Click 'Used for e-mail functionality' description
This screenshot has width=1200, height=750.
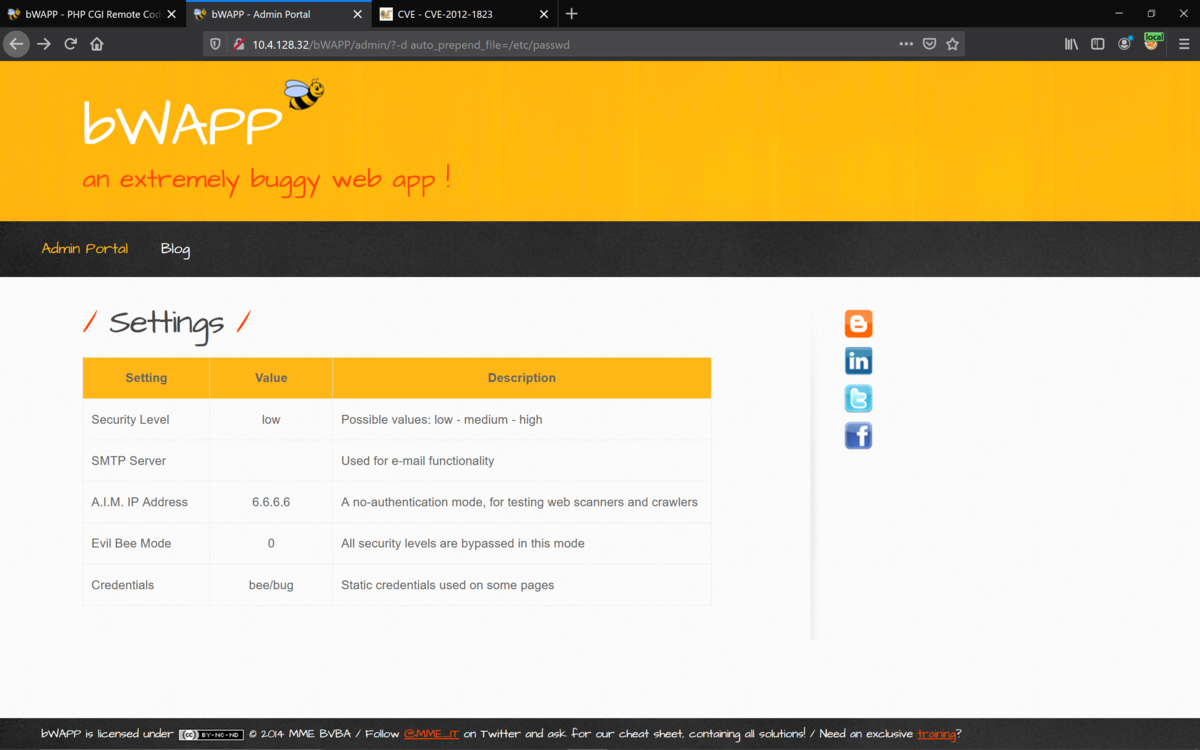click(417, 461)
